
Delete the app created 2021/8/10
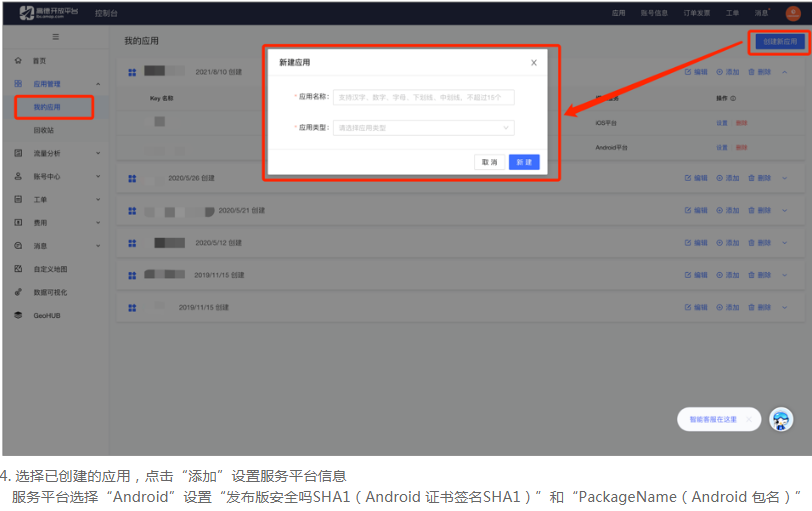pyautogui.click(x=760, y=72)
